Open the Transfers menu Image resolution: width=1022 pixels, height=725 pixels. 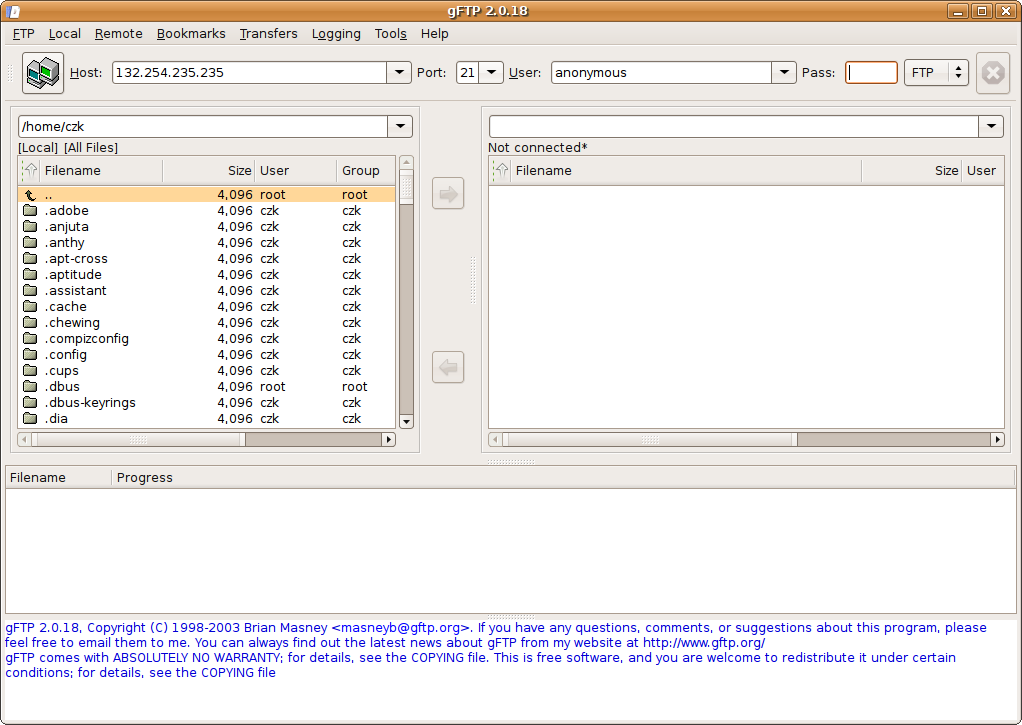click(269, 34)
